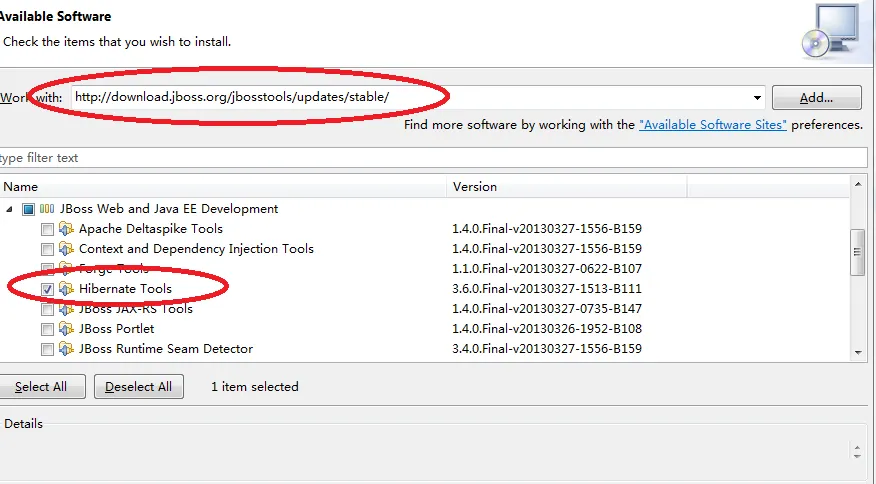
Task: Check the Apache Deltaspike Tools checkbox
Action: [47, 229]
